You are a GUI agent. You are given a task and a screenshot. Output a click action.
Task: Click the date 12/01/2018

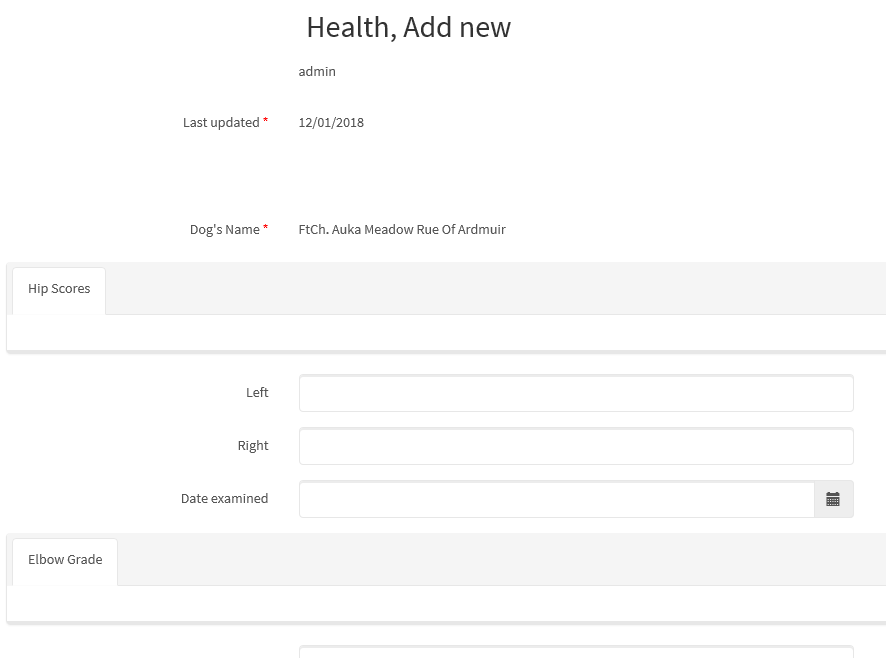pyautogui.click(x=331, y=123)
